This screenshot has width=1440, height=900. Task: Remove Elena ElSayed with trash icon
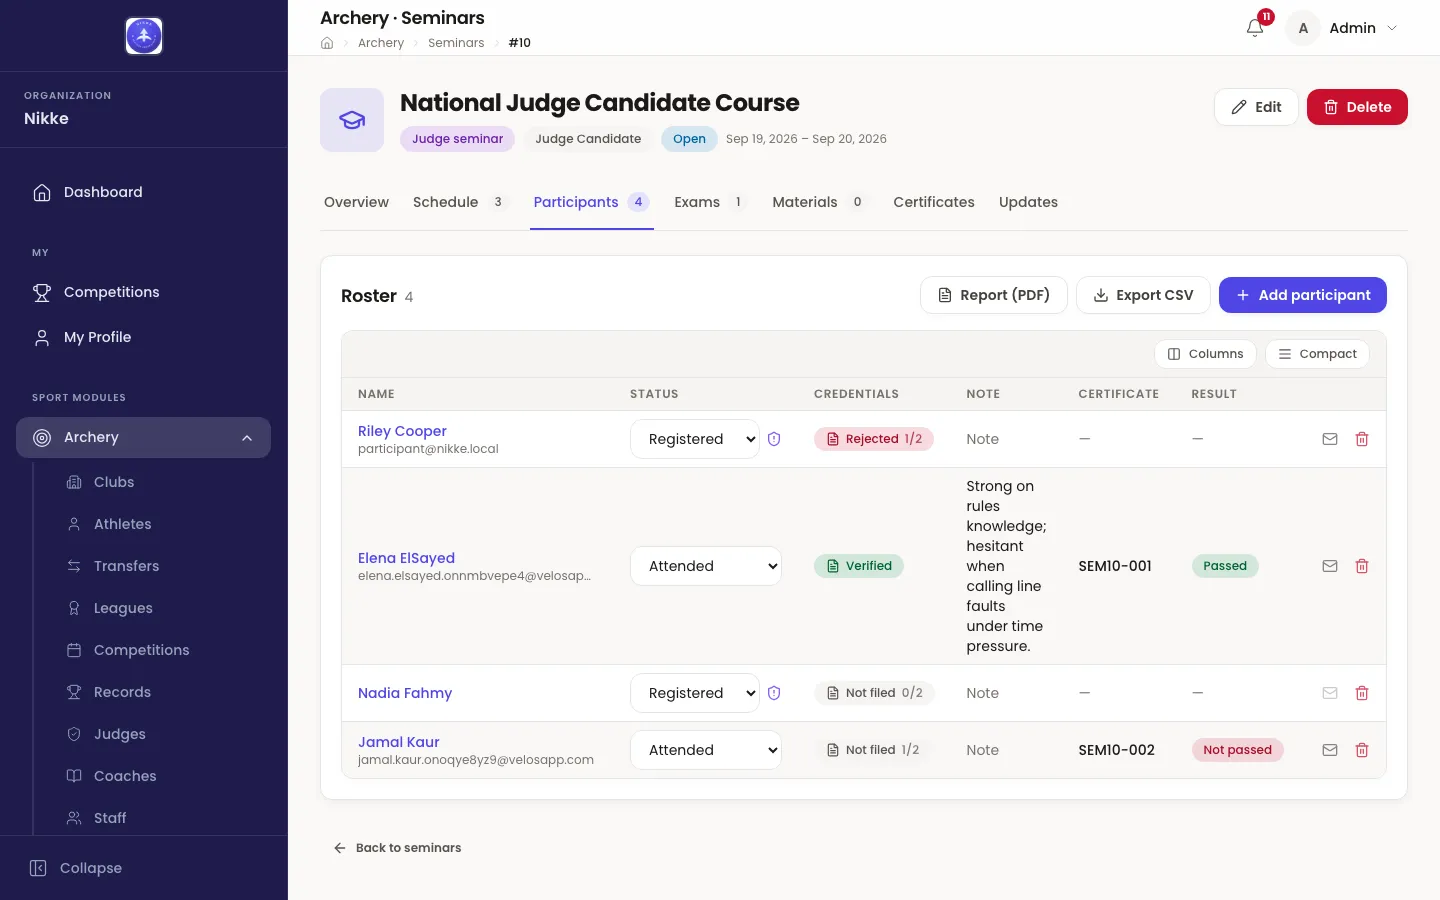(x=1362, y=566)
